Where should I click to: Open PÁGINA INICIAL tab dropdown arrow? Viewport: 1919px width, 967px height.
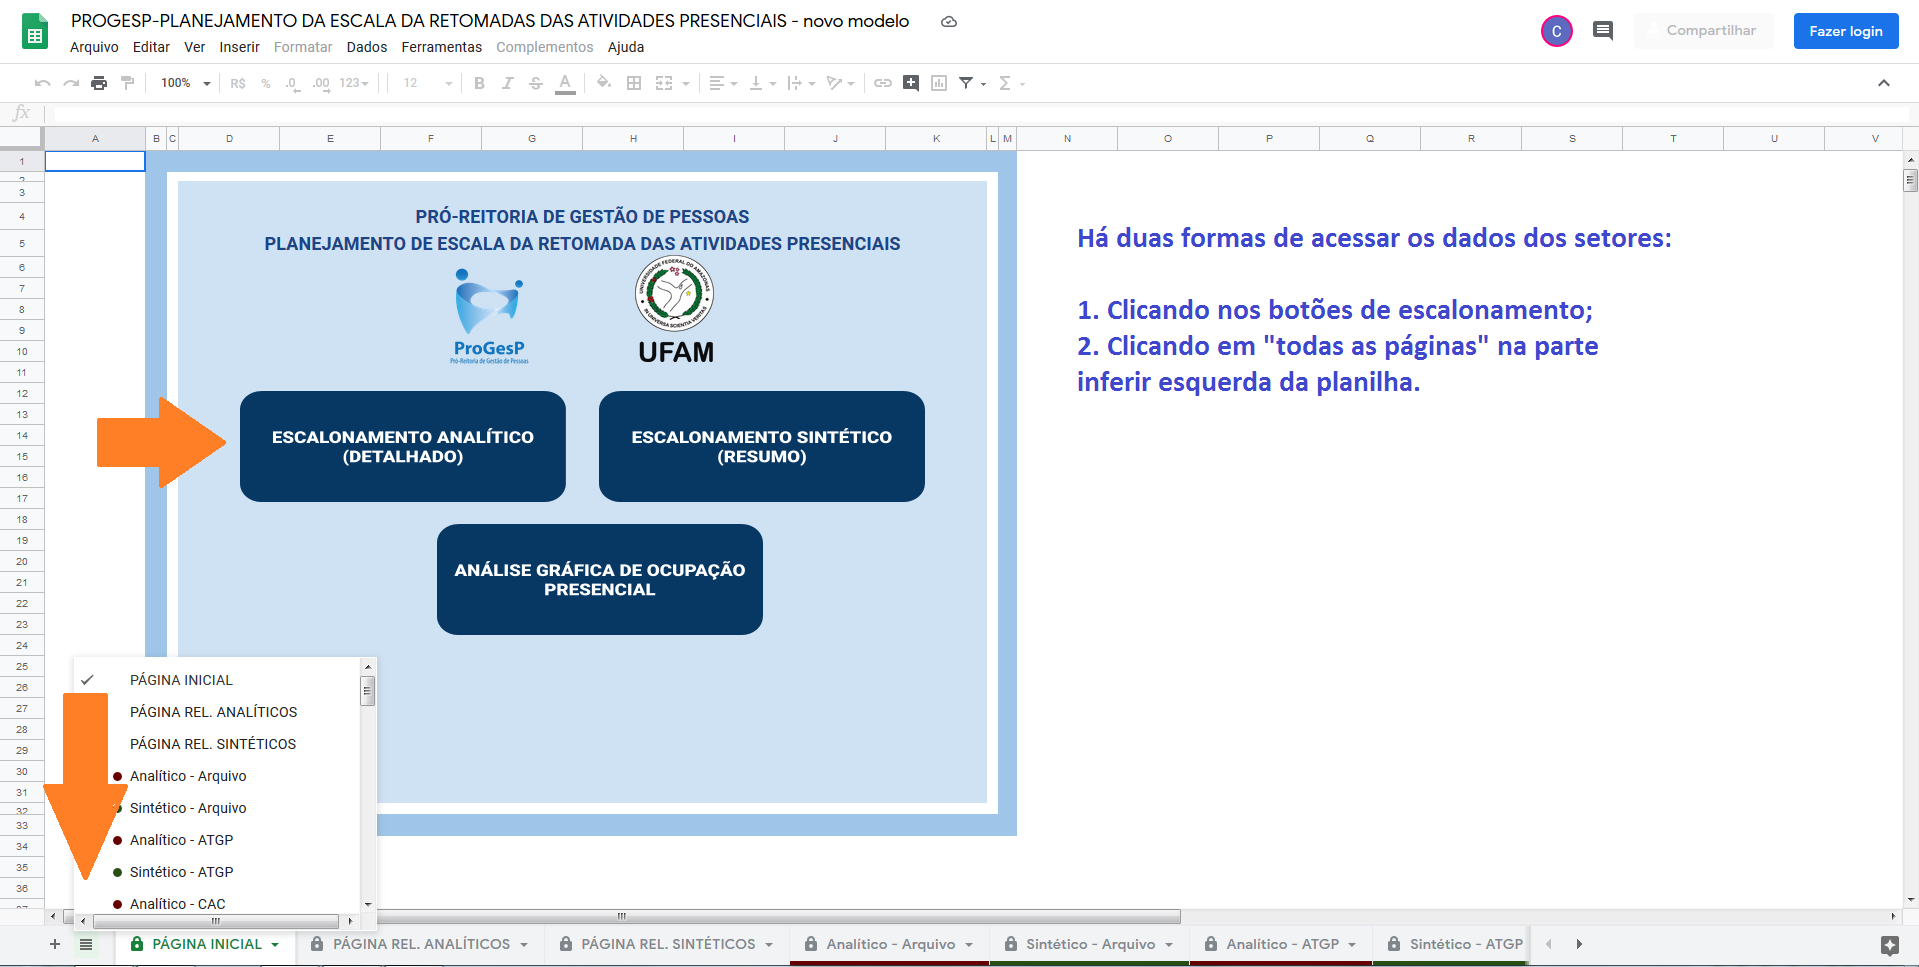pyautogui.click(x=275, y=945)
